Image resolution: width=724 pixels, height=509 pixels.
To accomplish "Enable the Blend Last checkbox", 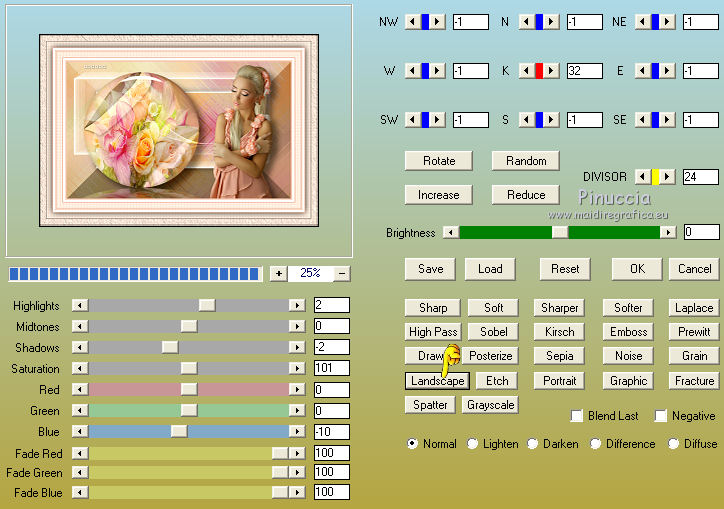I will (577, 416).
